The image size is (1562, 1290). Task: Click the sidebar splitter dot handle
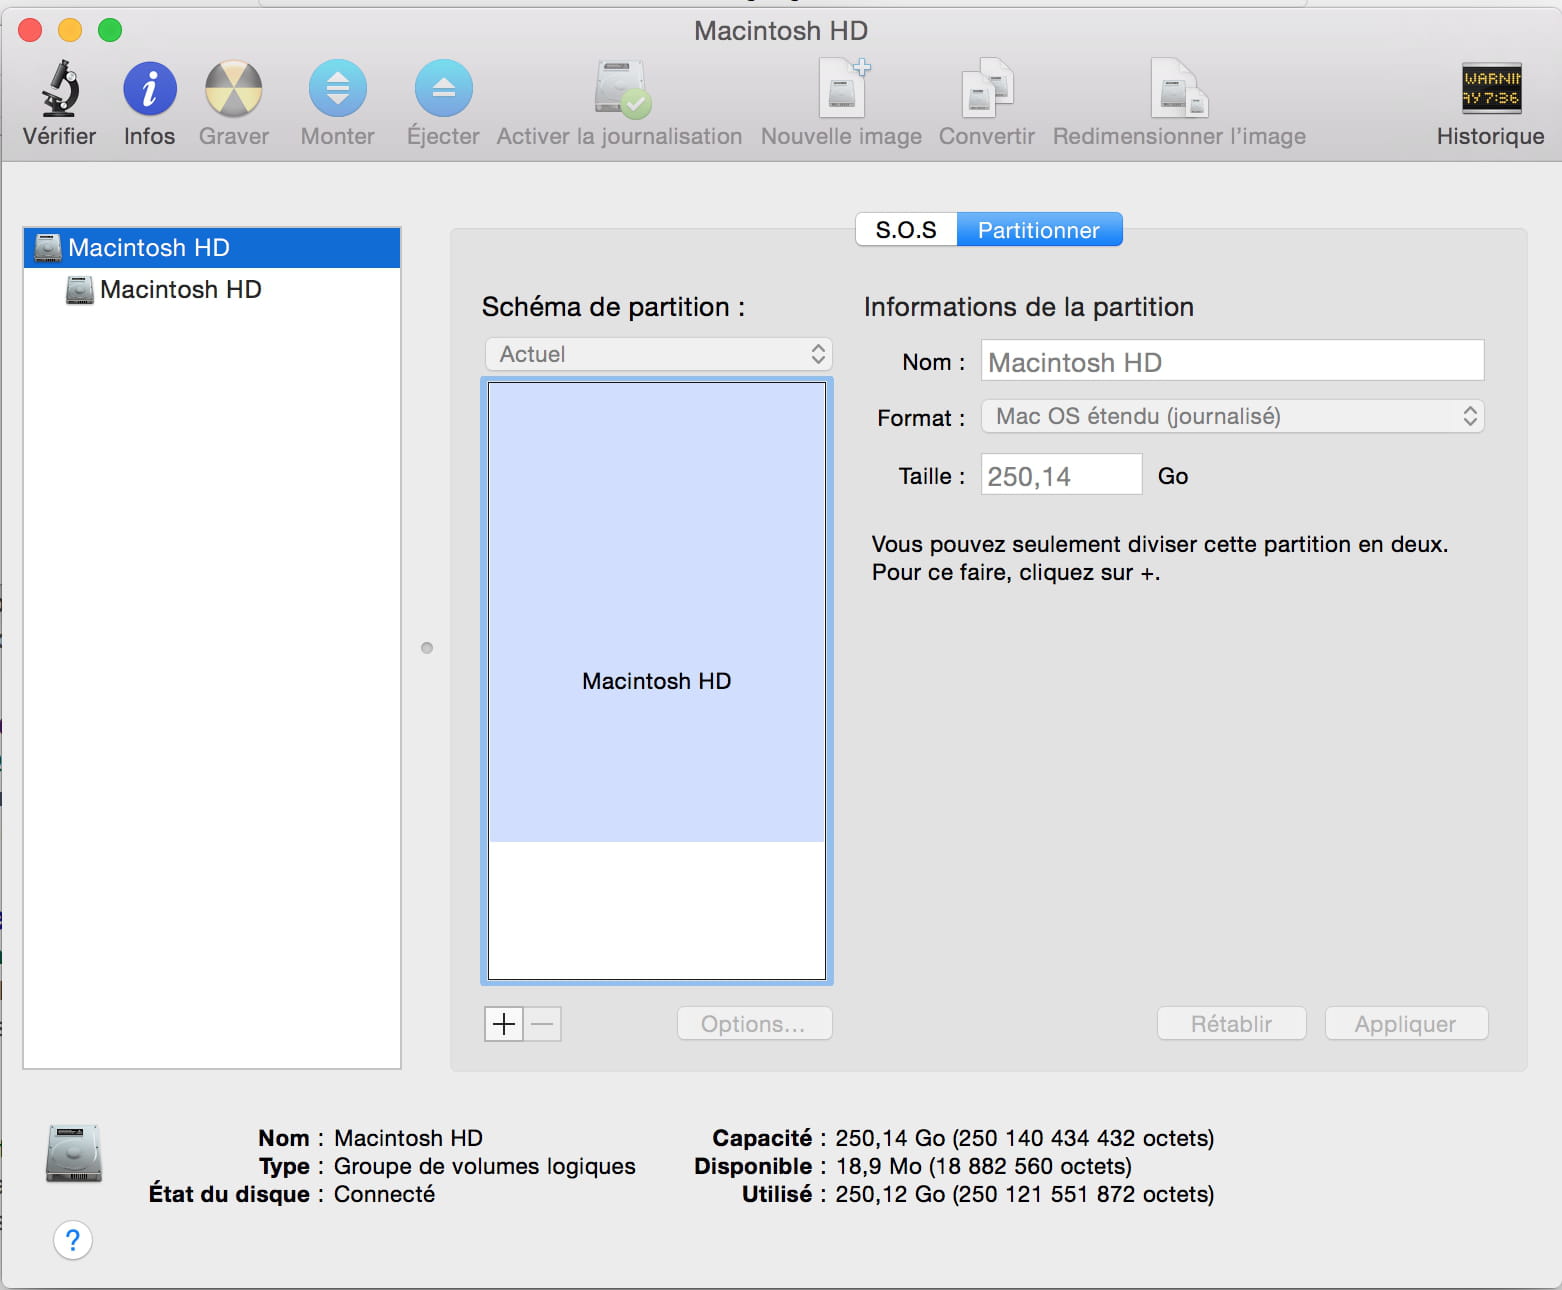427,648
